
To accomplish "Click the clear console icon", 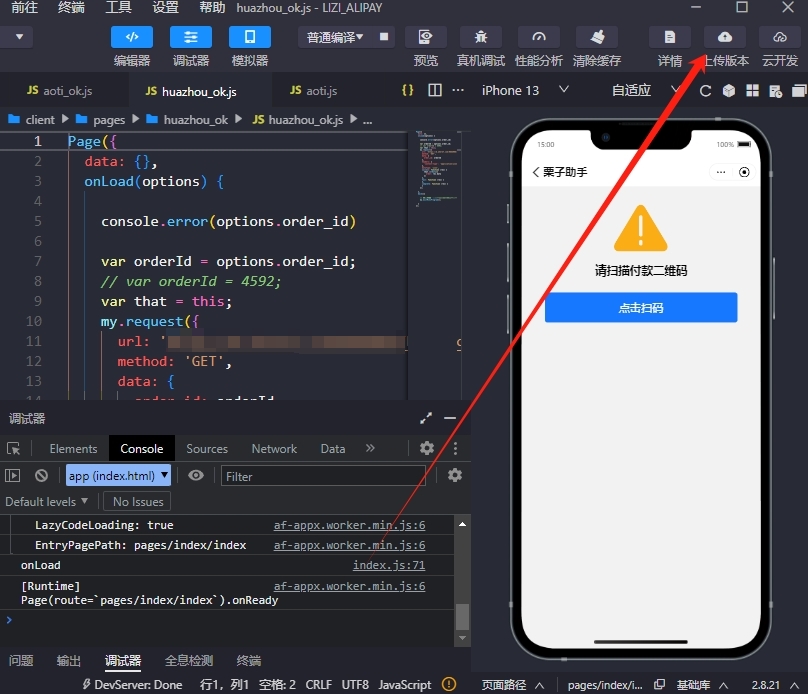I will [x=41, y=476].
